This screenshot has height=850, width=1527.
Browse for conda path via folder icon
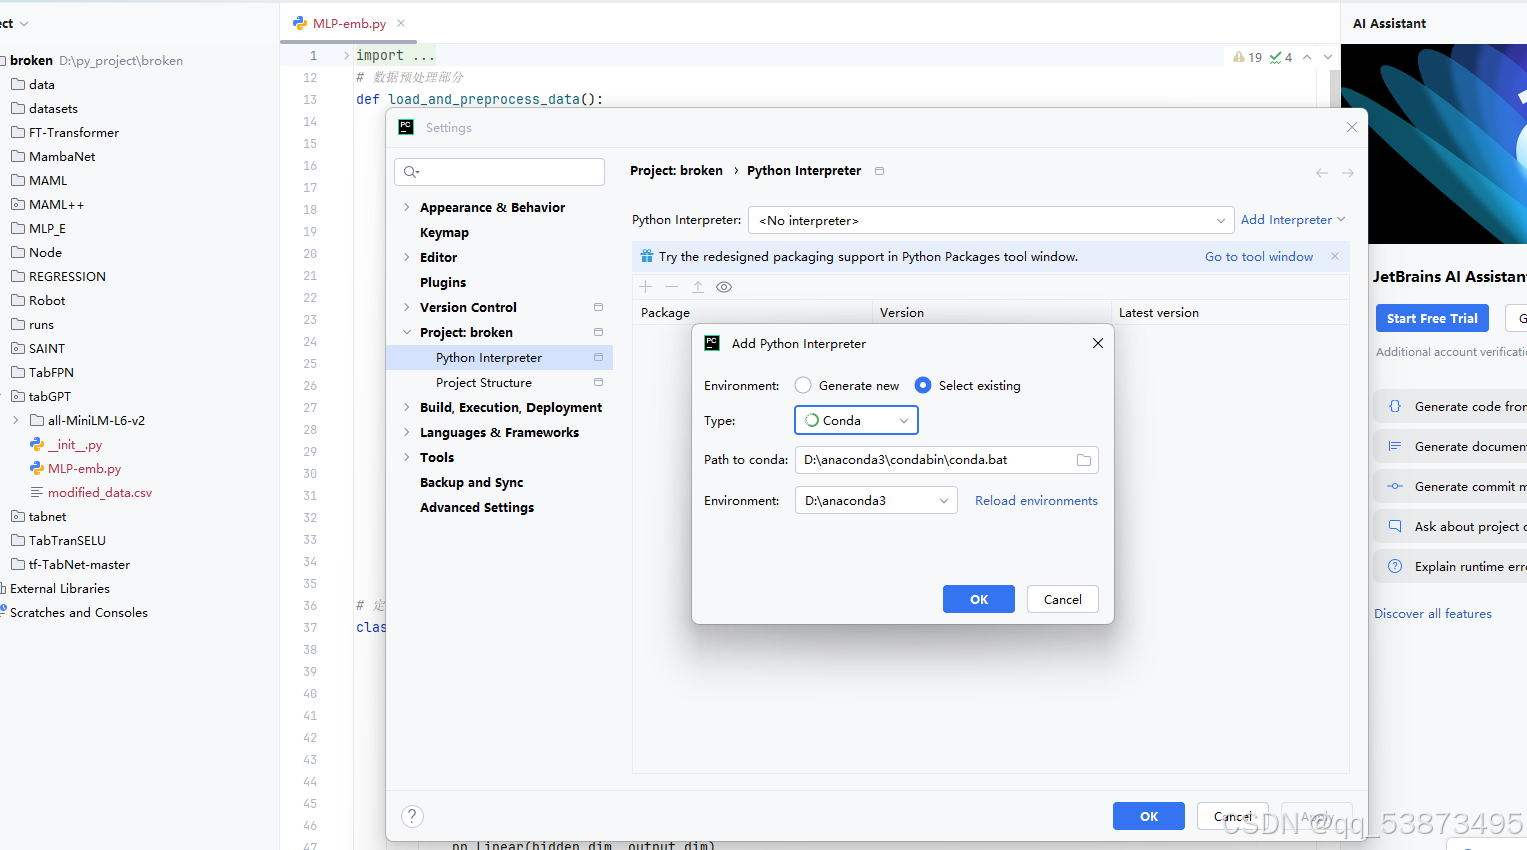(1084, 460)
